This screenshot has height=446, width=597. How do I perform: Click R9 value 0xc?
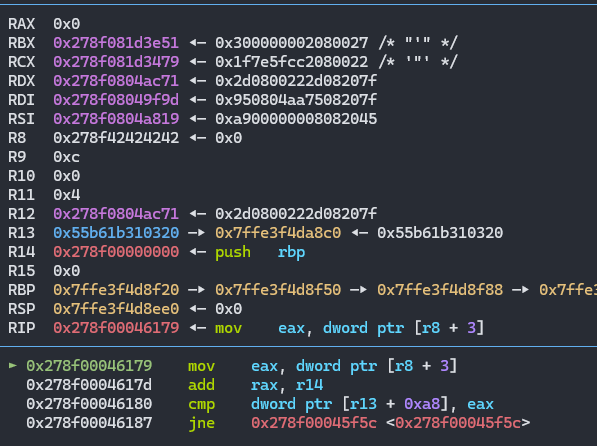coord(66,157)
